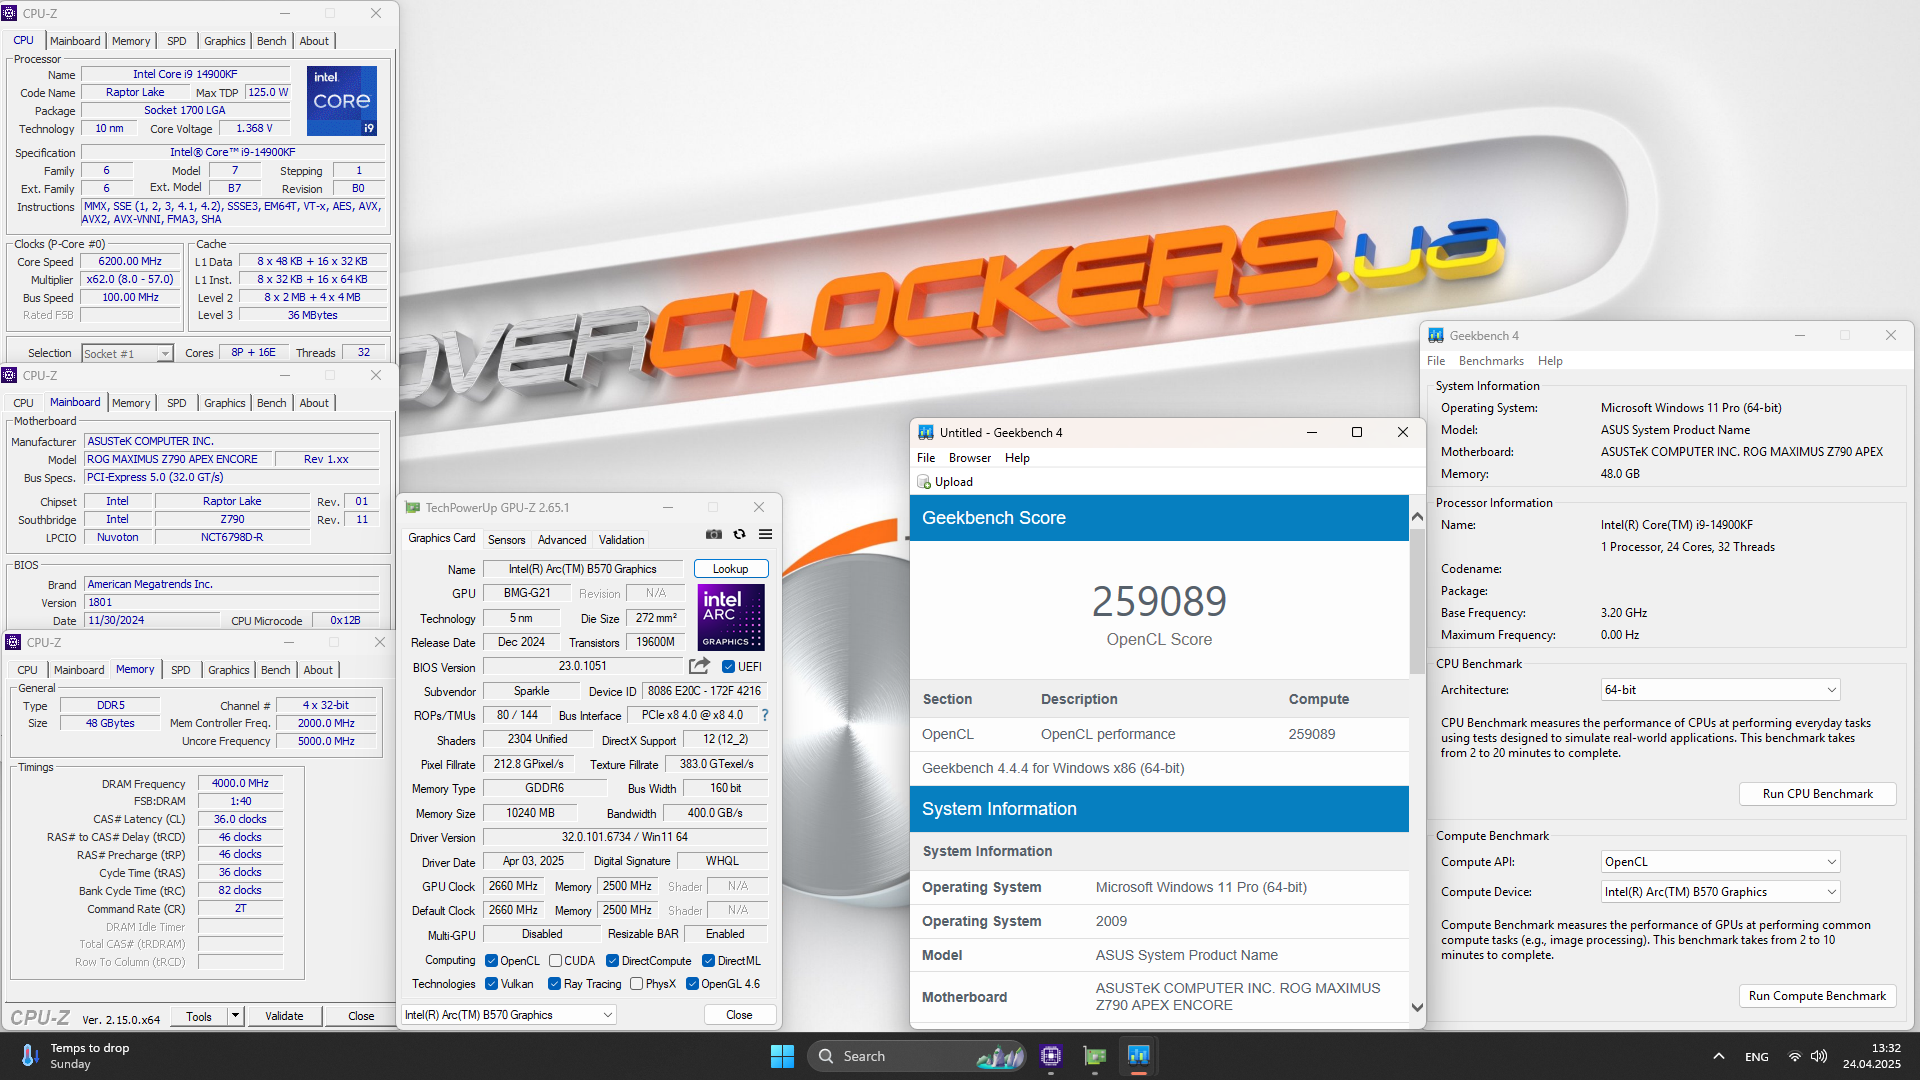
Task: Click the BIOS share/export icon in GPU-Z
Action: click(700, 666)
